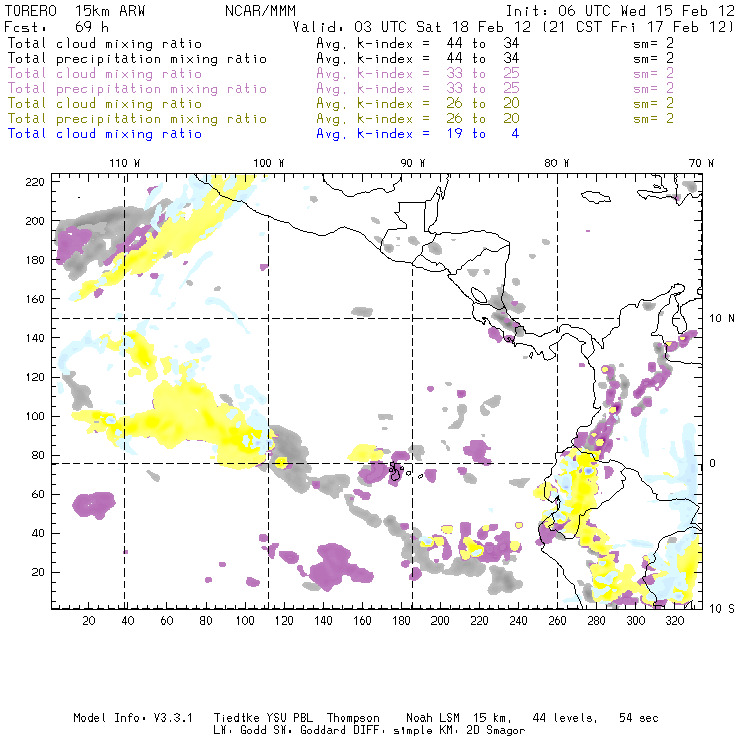Viewport: 740px width, 740px height.
Task: Click the blue "Total cloud mixing ratio" legend line
Action: click(105, 134)
